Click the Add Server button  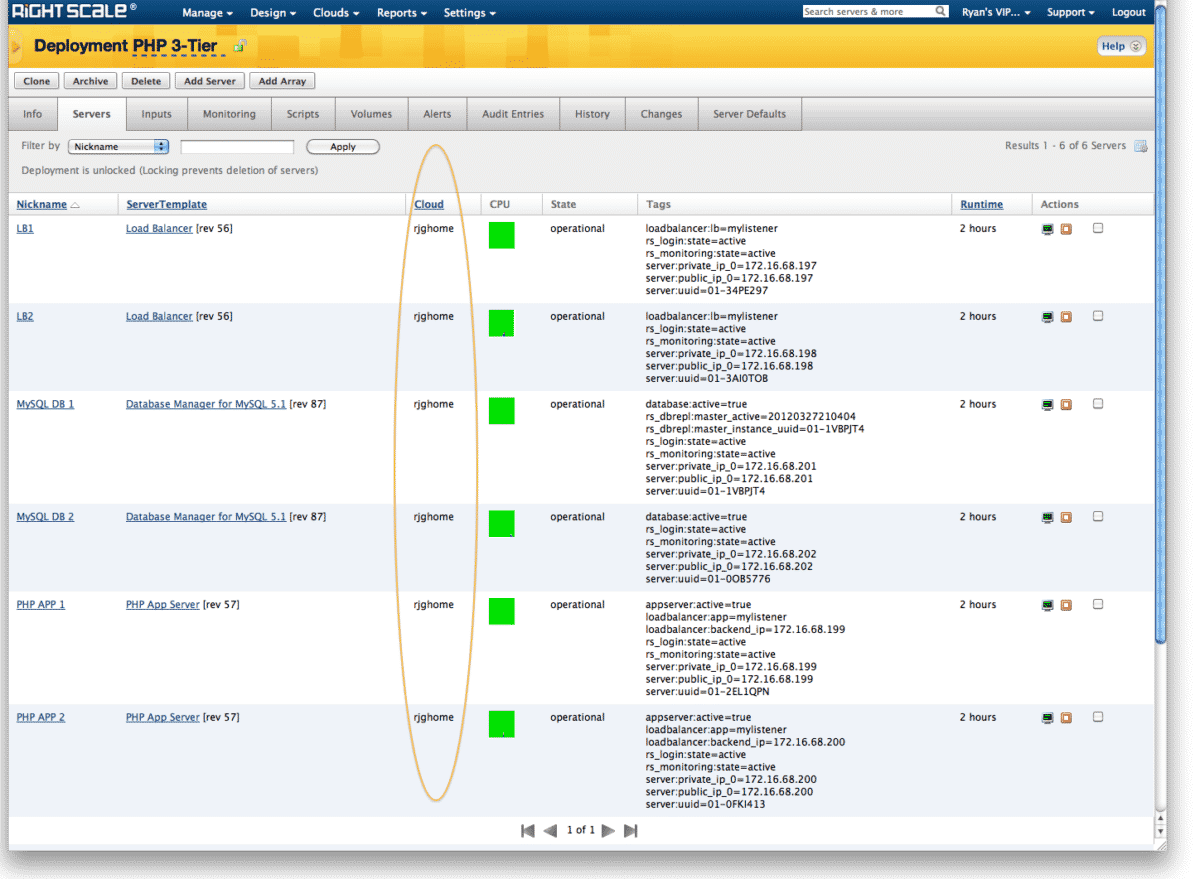coord(209,81)
